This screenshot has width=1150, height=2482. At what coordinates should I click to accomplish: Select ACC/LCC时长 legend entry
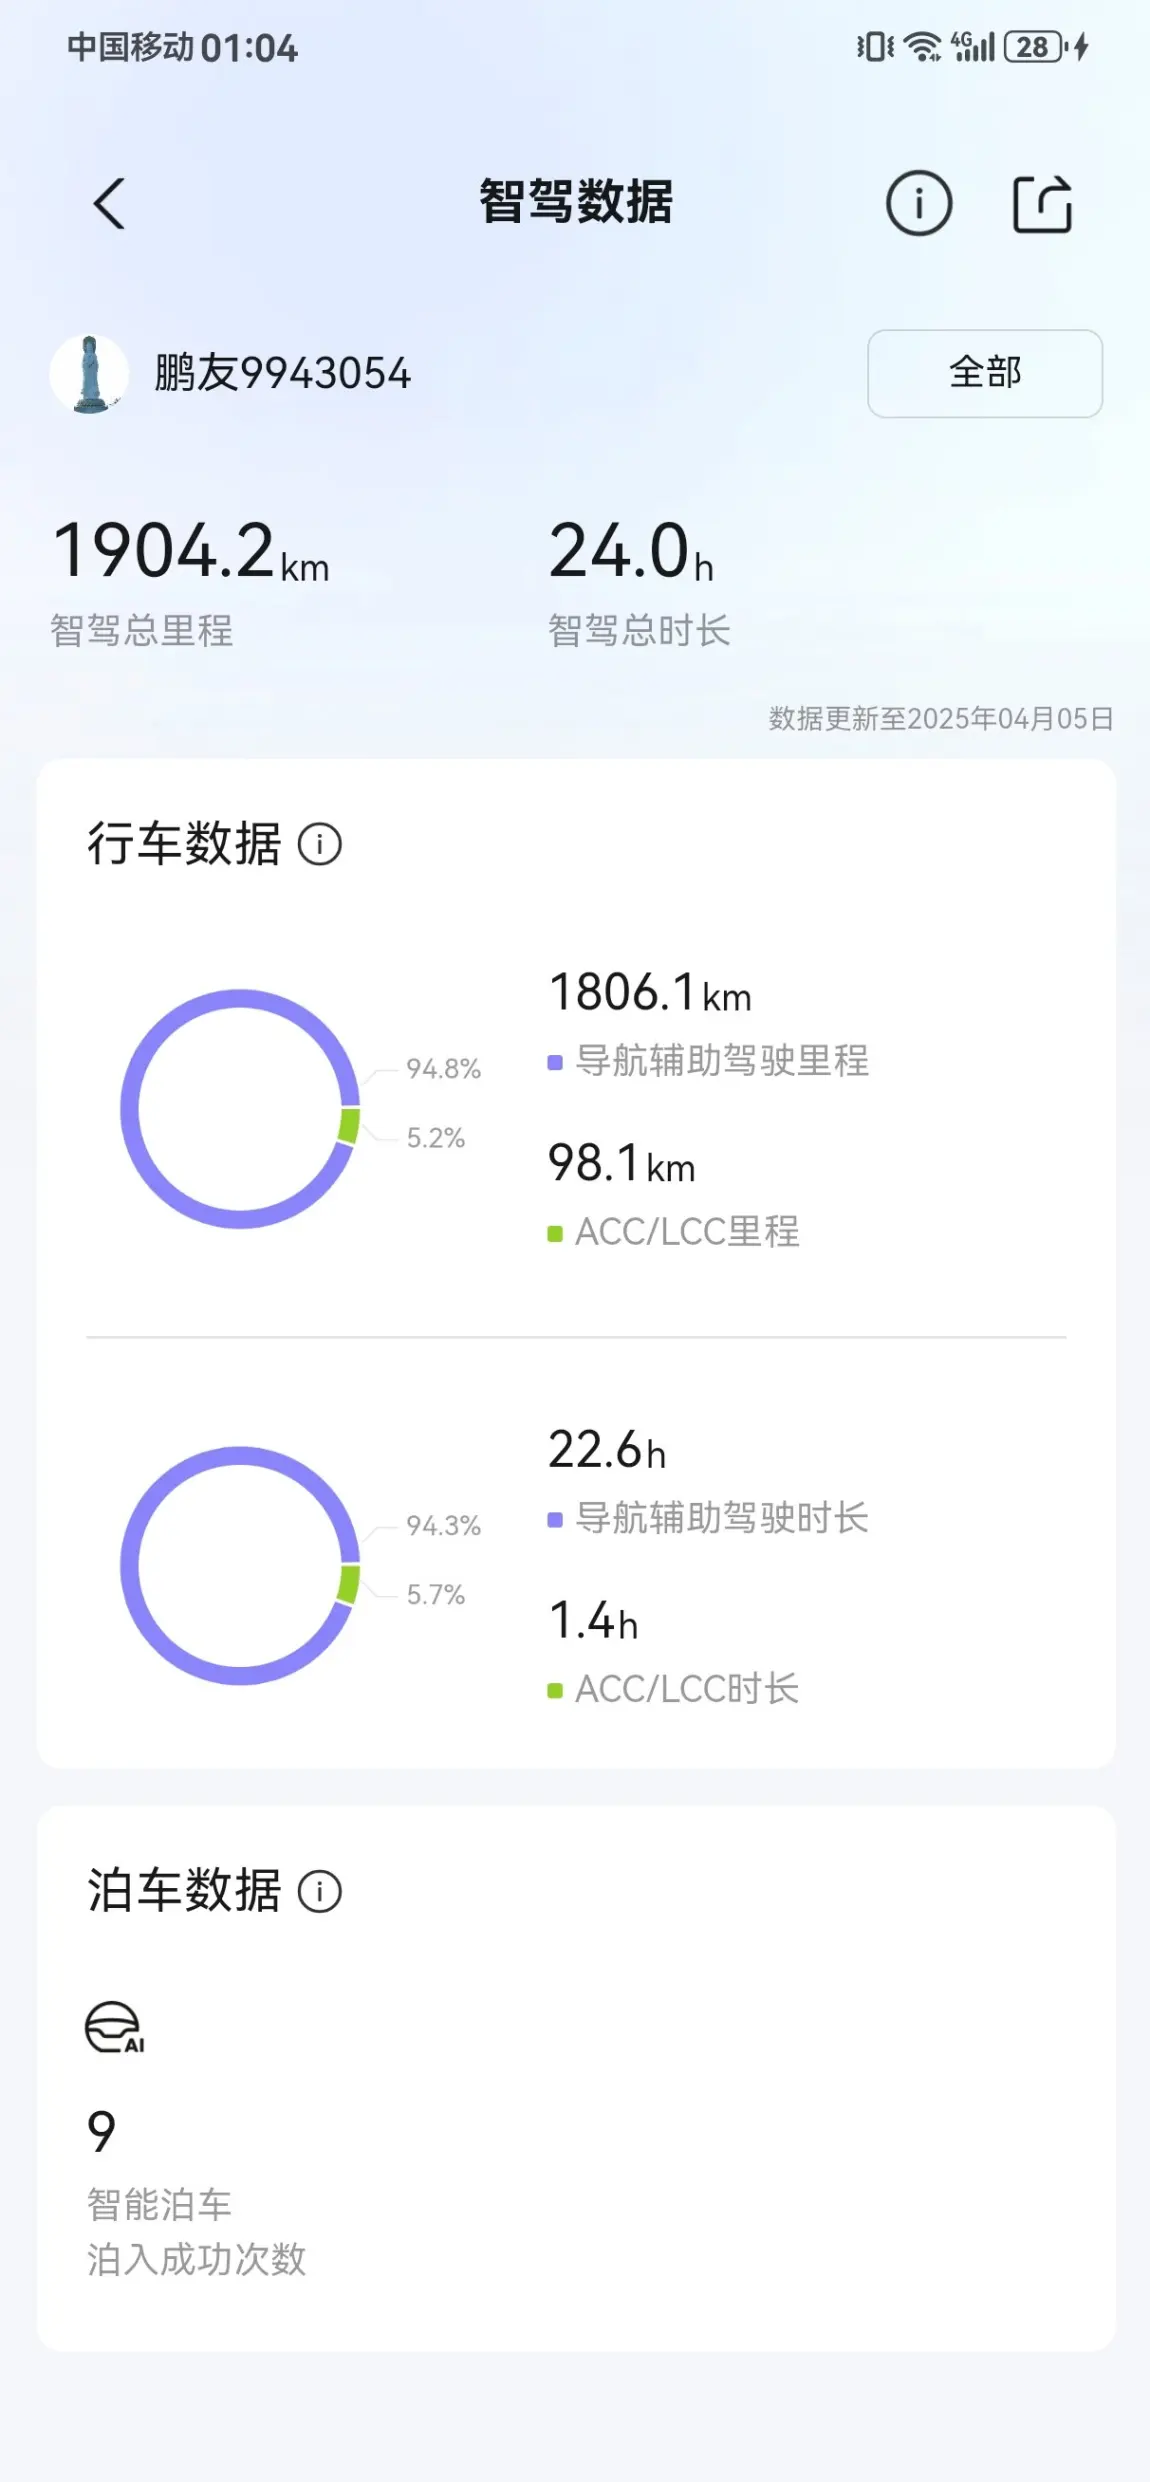[673, 1689]
